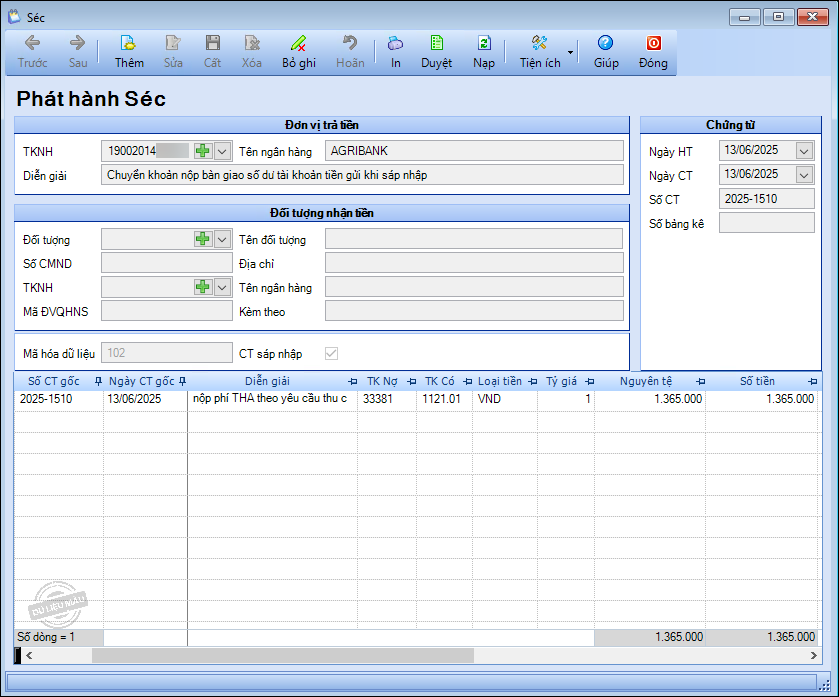Select grid cell TK Có 1121.01

[444, 399]
